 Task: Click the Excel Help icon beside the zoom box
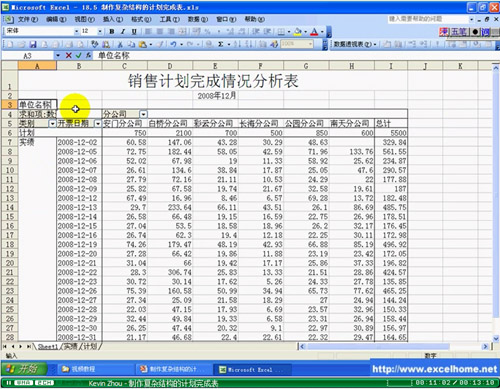pos(274,44)
